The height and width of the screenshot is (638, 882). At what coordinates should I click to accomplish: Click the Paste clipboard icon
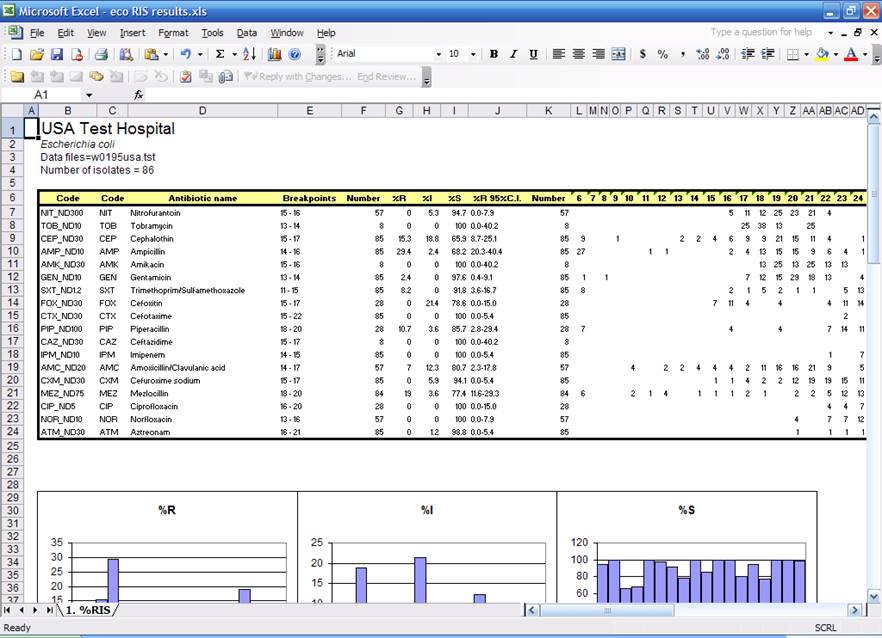(151, 54)
